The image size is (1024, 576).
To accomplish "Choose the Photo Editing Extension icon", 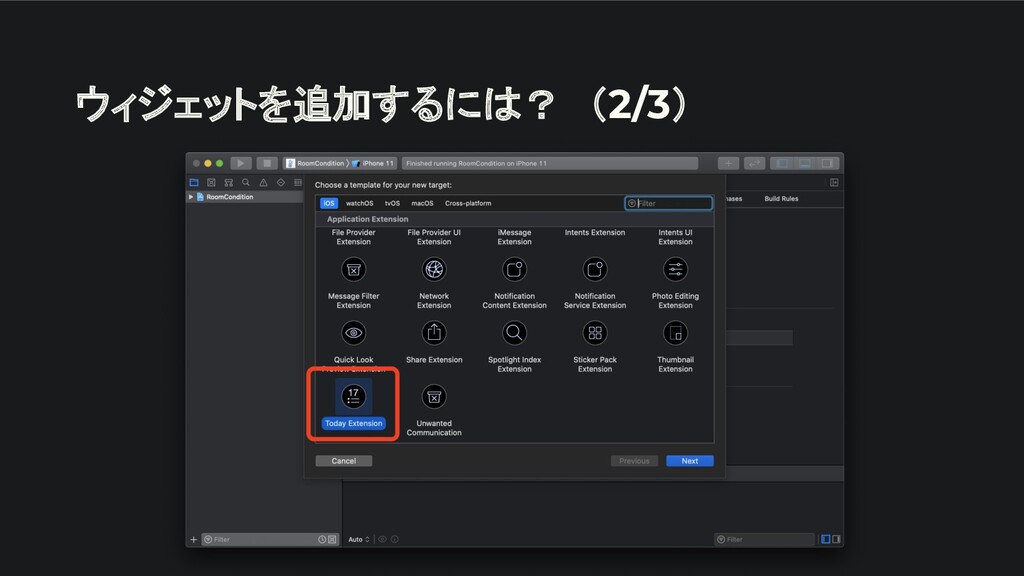I will point(675,269).
